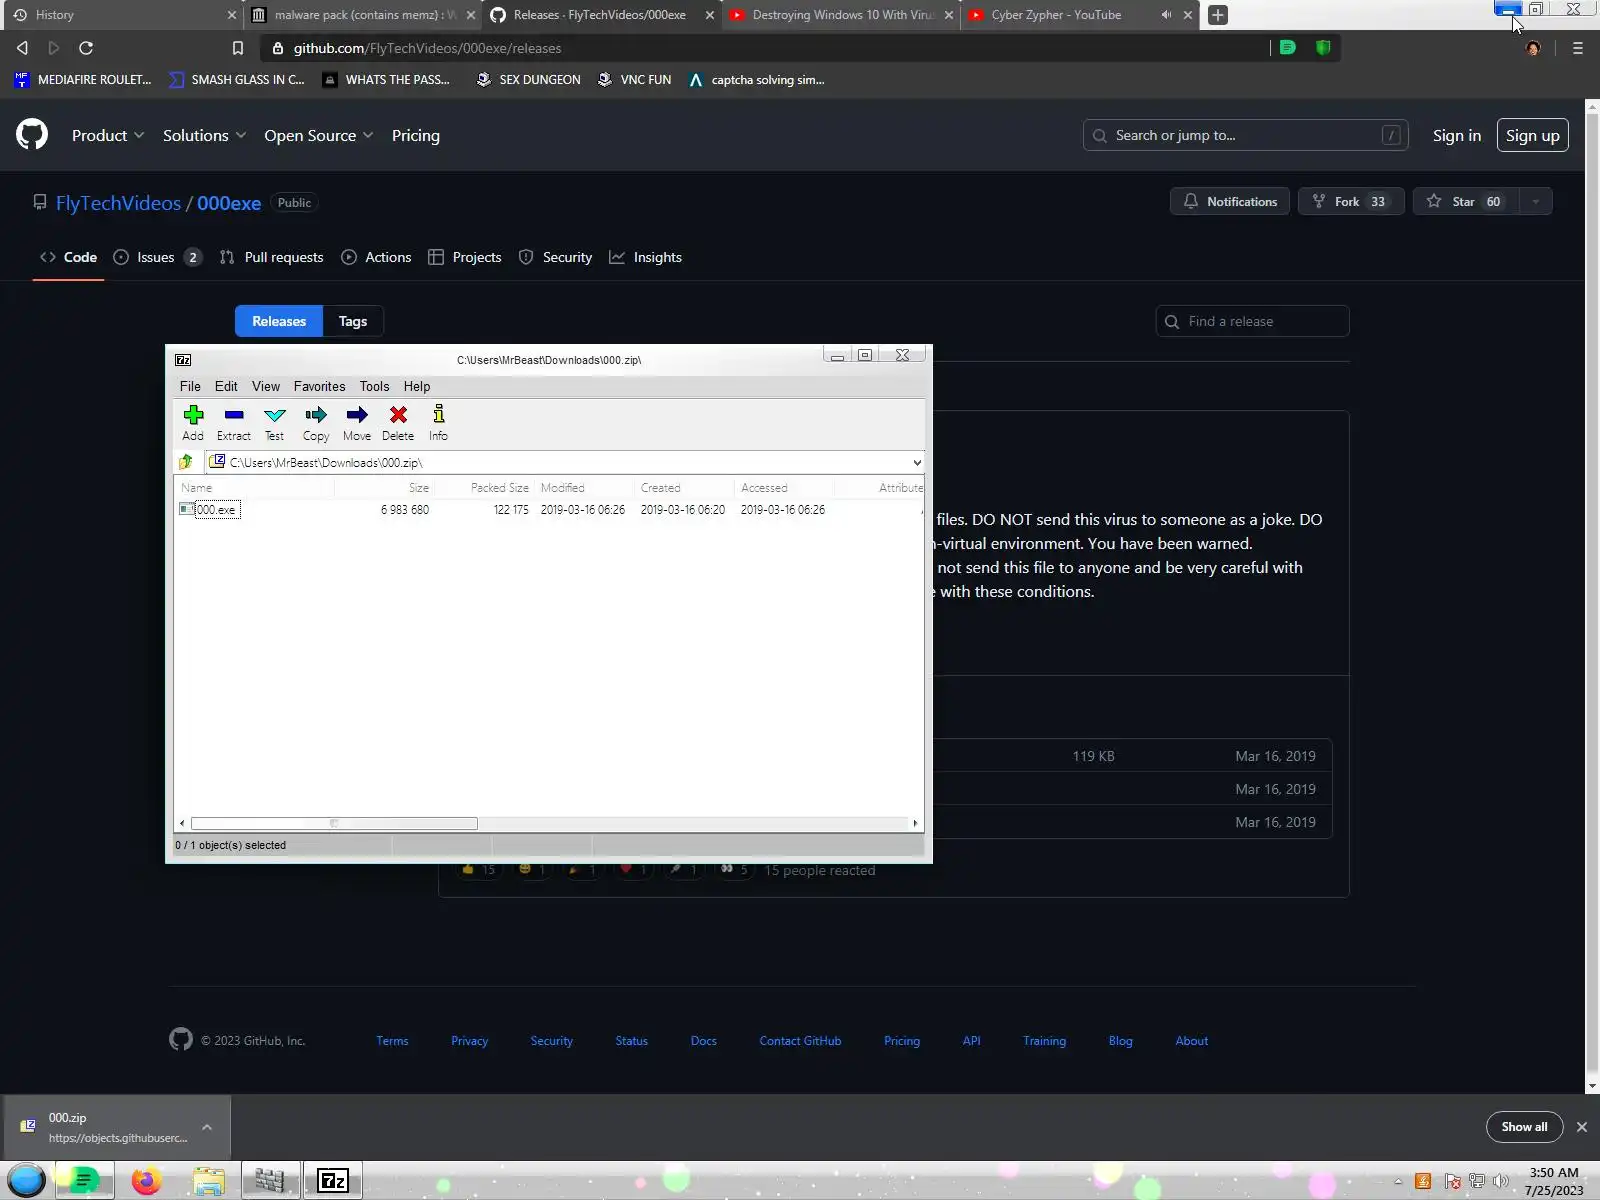The image size is (1600, 1200).
Task: Click the Notifications bell button
Action: pyautogui.click(x=1230, y=201)
